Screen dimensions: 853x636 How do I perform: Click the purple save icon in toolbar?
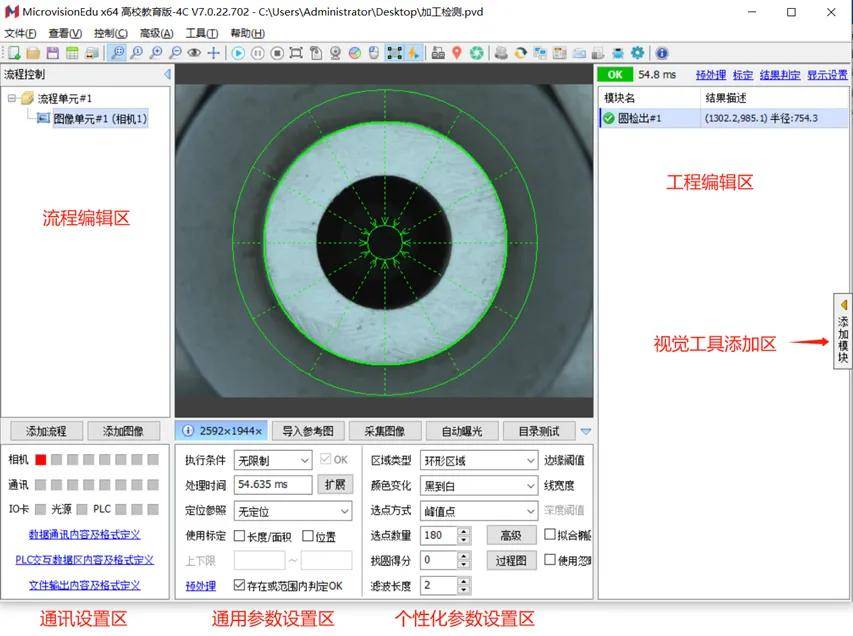[52, 53]
